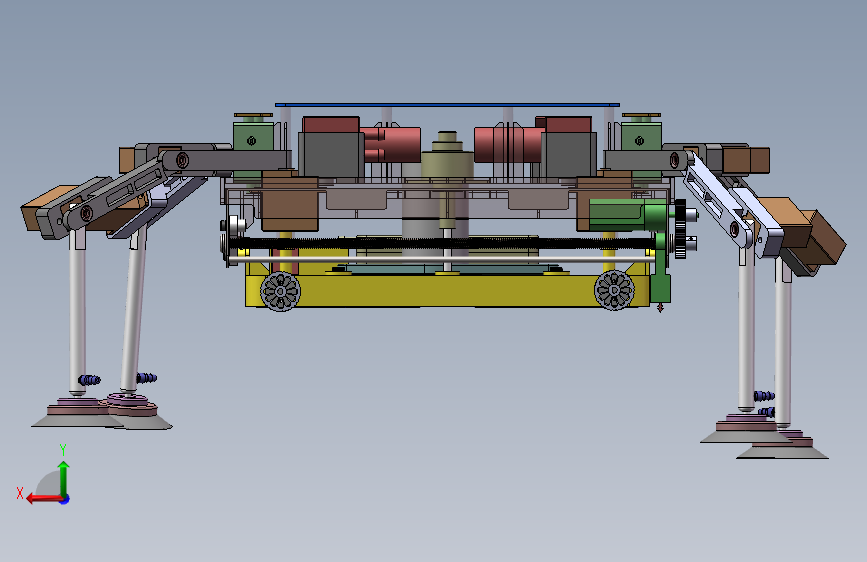Screen dimensions: 867x562
Task: Select the blue origin ball of the triad
Action: [x=65, y=499]
